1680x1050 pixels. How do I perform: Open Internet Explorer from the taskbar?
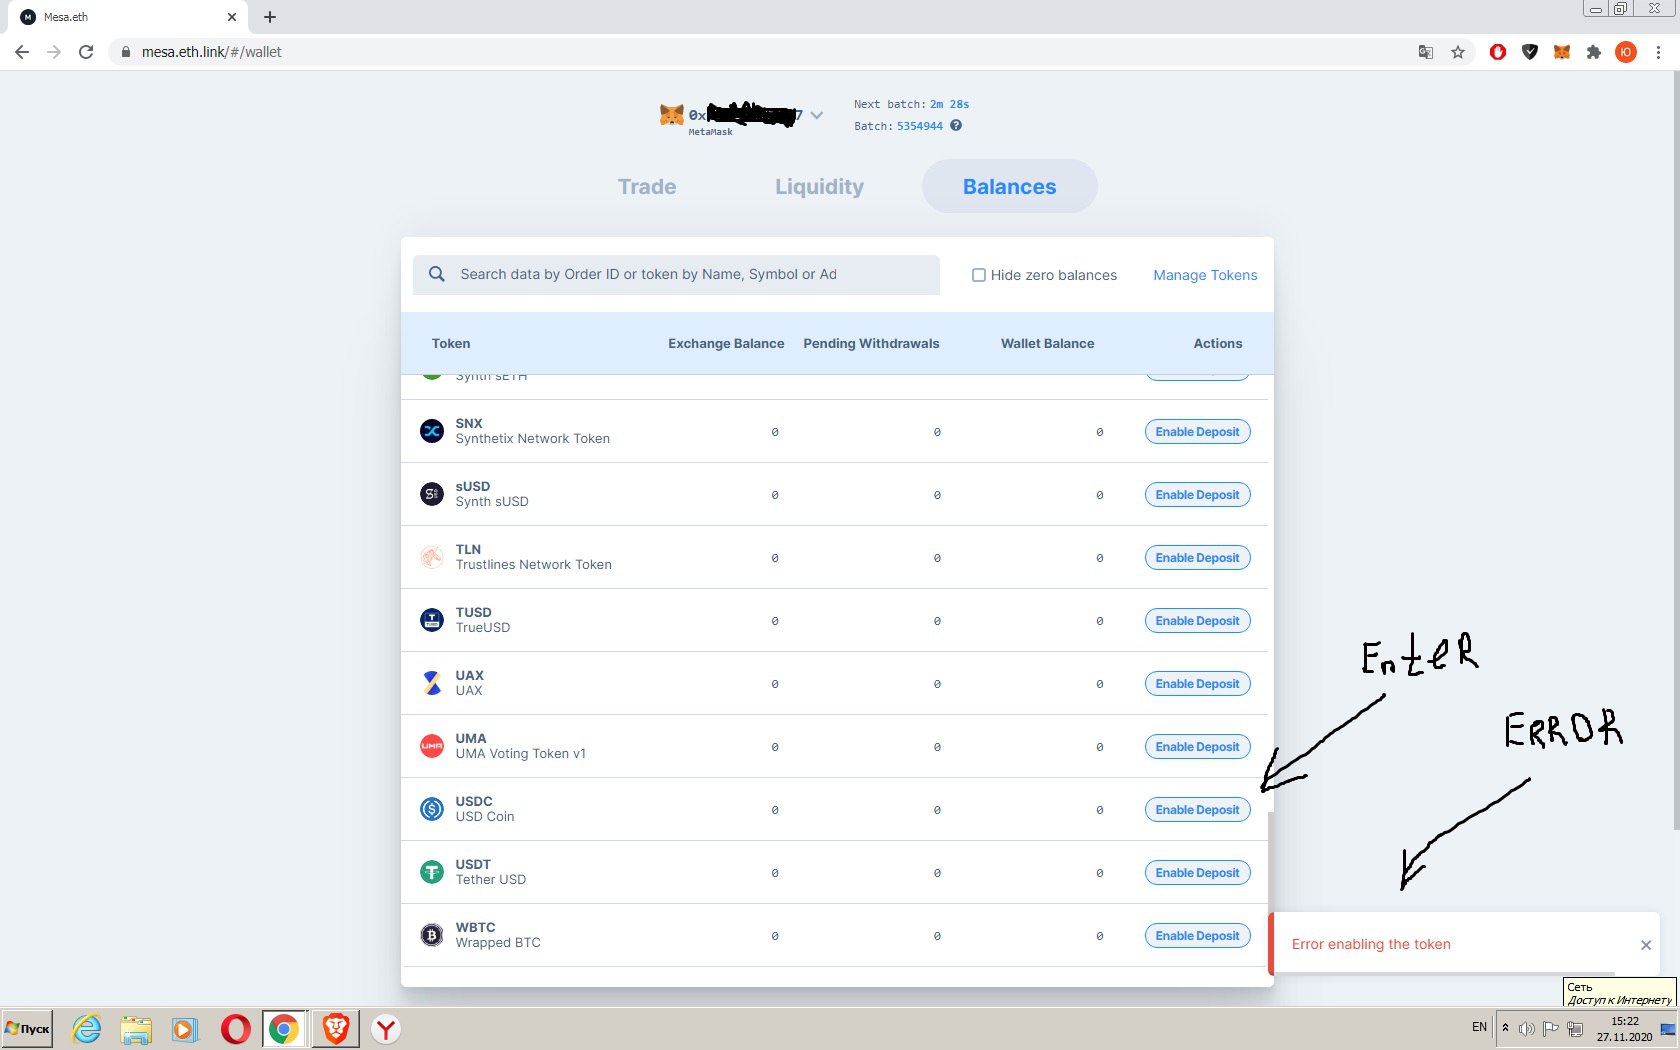[87, 1029]
